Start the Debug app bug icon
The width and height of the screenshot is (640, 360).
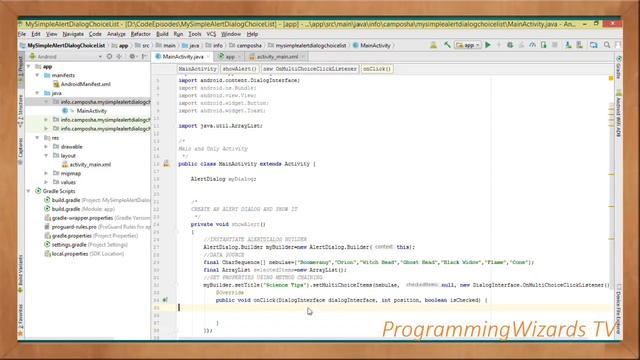[x=510, y=45]
